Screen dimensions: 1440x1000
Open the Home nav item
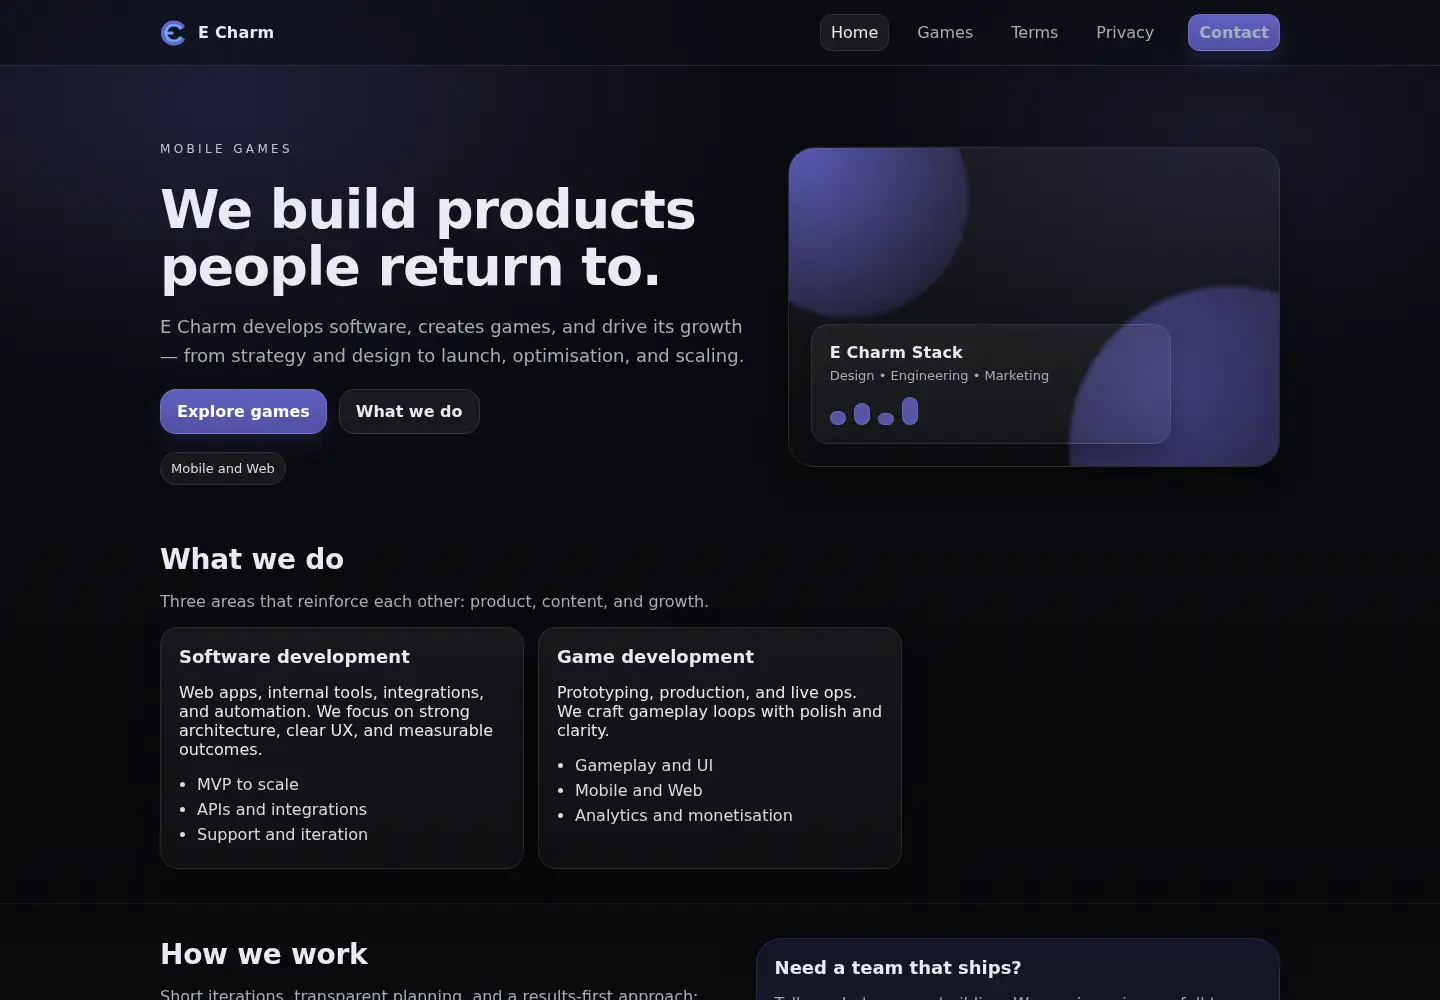point(854,32)
